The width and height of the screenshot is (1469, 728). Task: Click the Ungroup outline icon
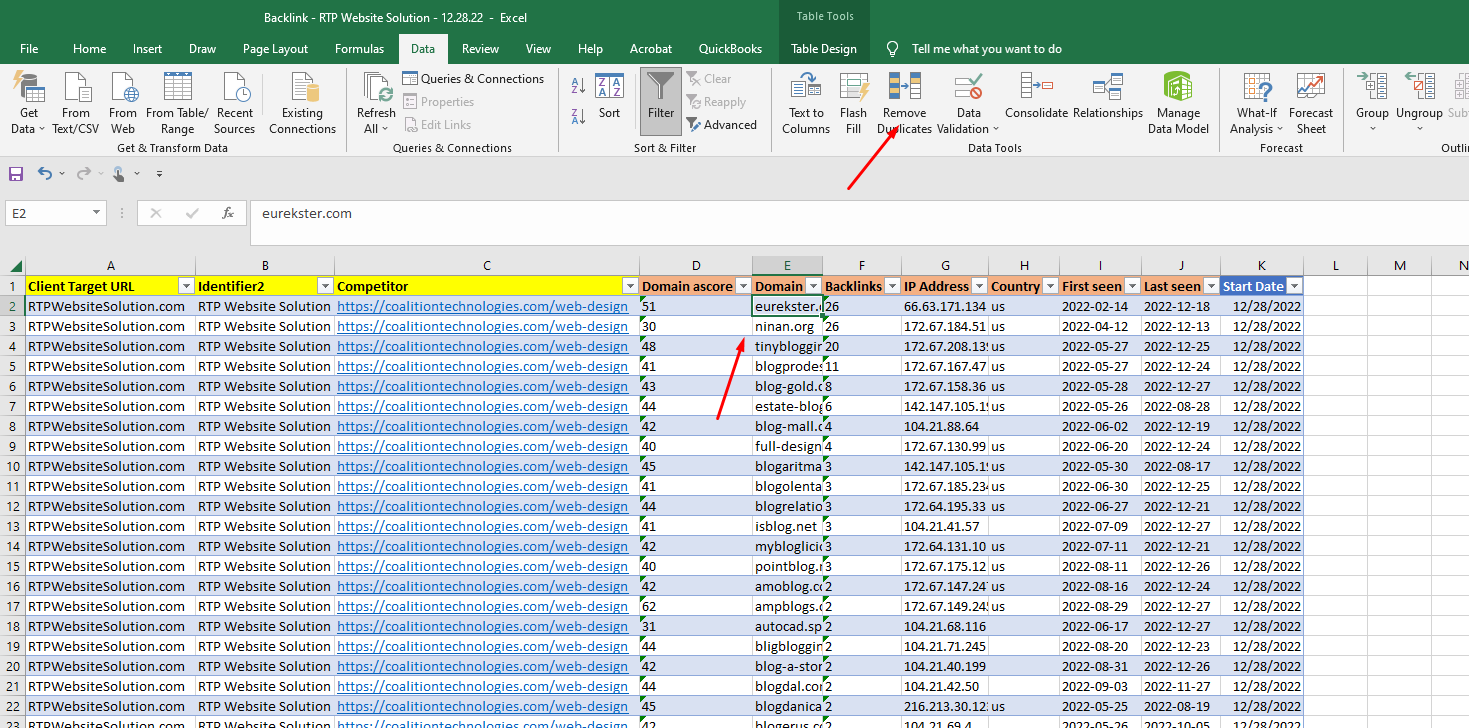pos(1419,86)
